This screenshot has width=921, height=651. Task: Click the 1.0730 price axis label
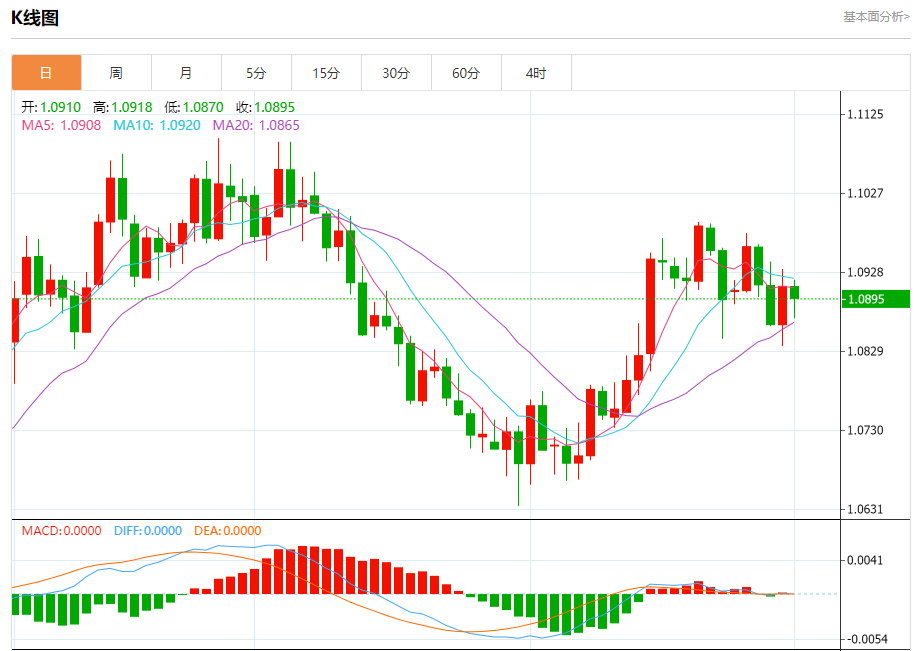[x=865, y=430]
